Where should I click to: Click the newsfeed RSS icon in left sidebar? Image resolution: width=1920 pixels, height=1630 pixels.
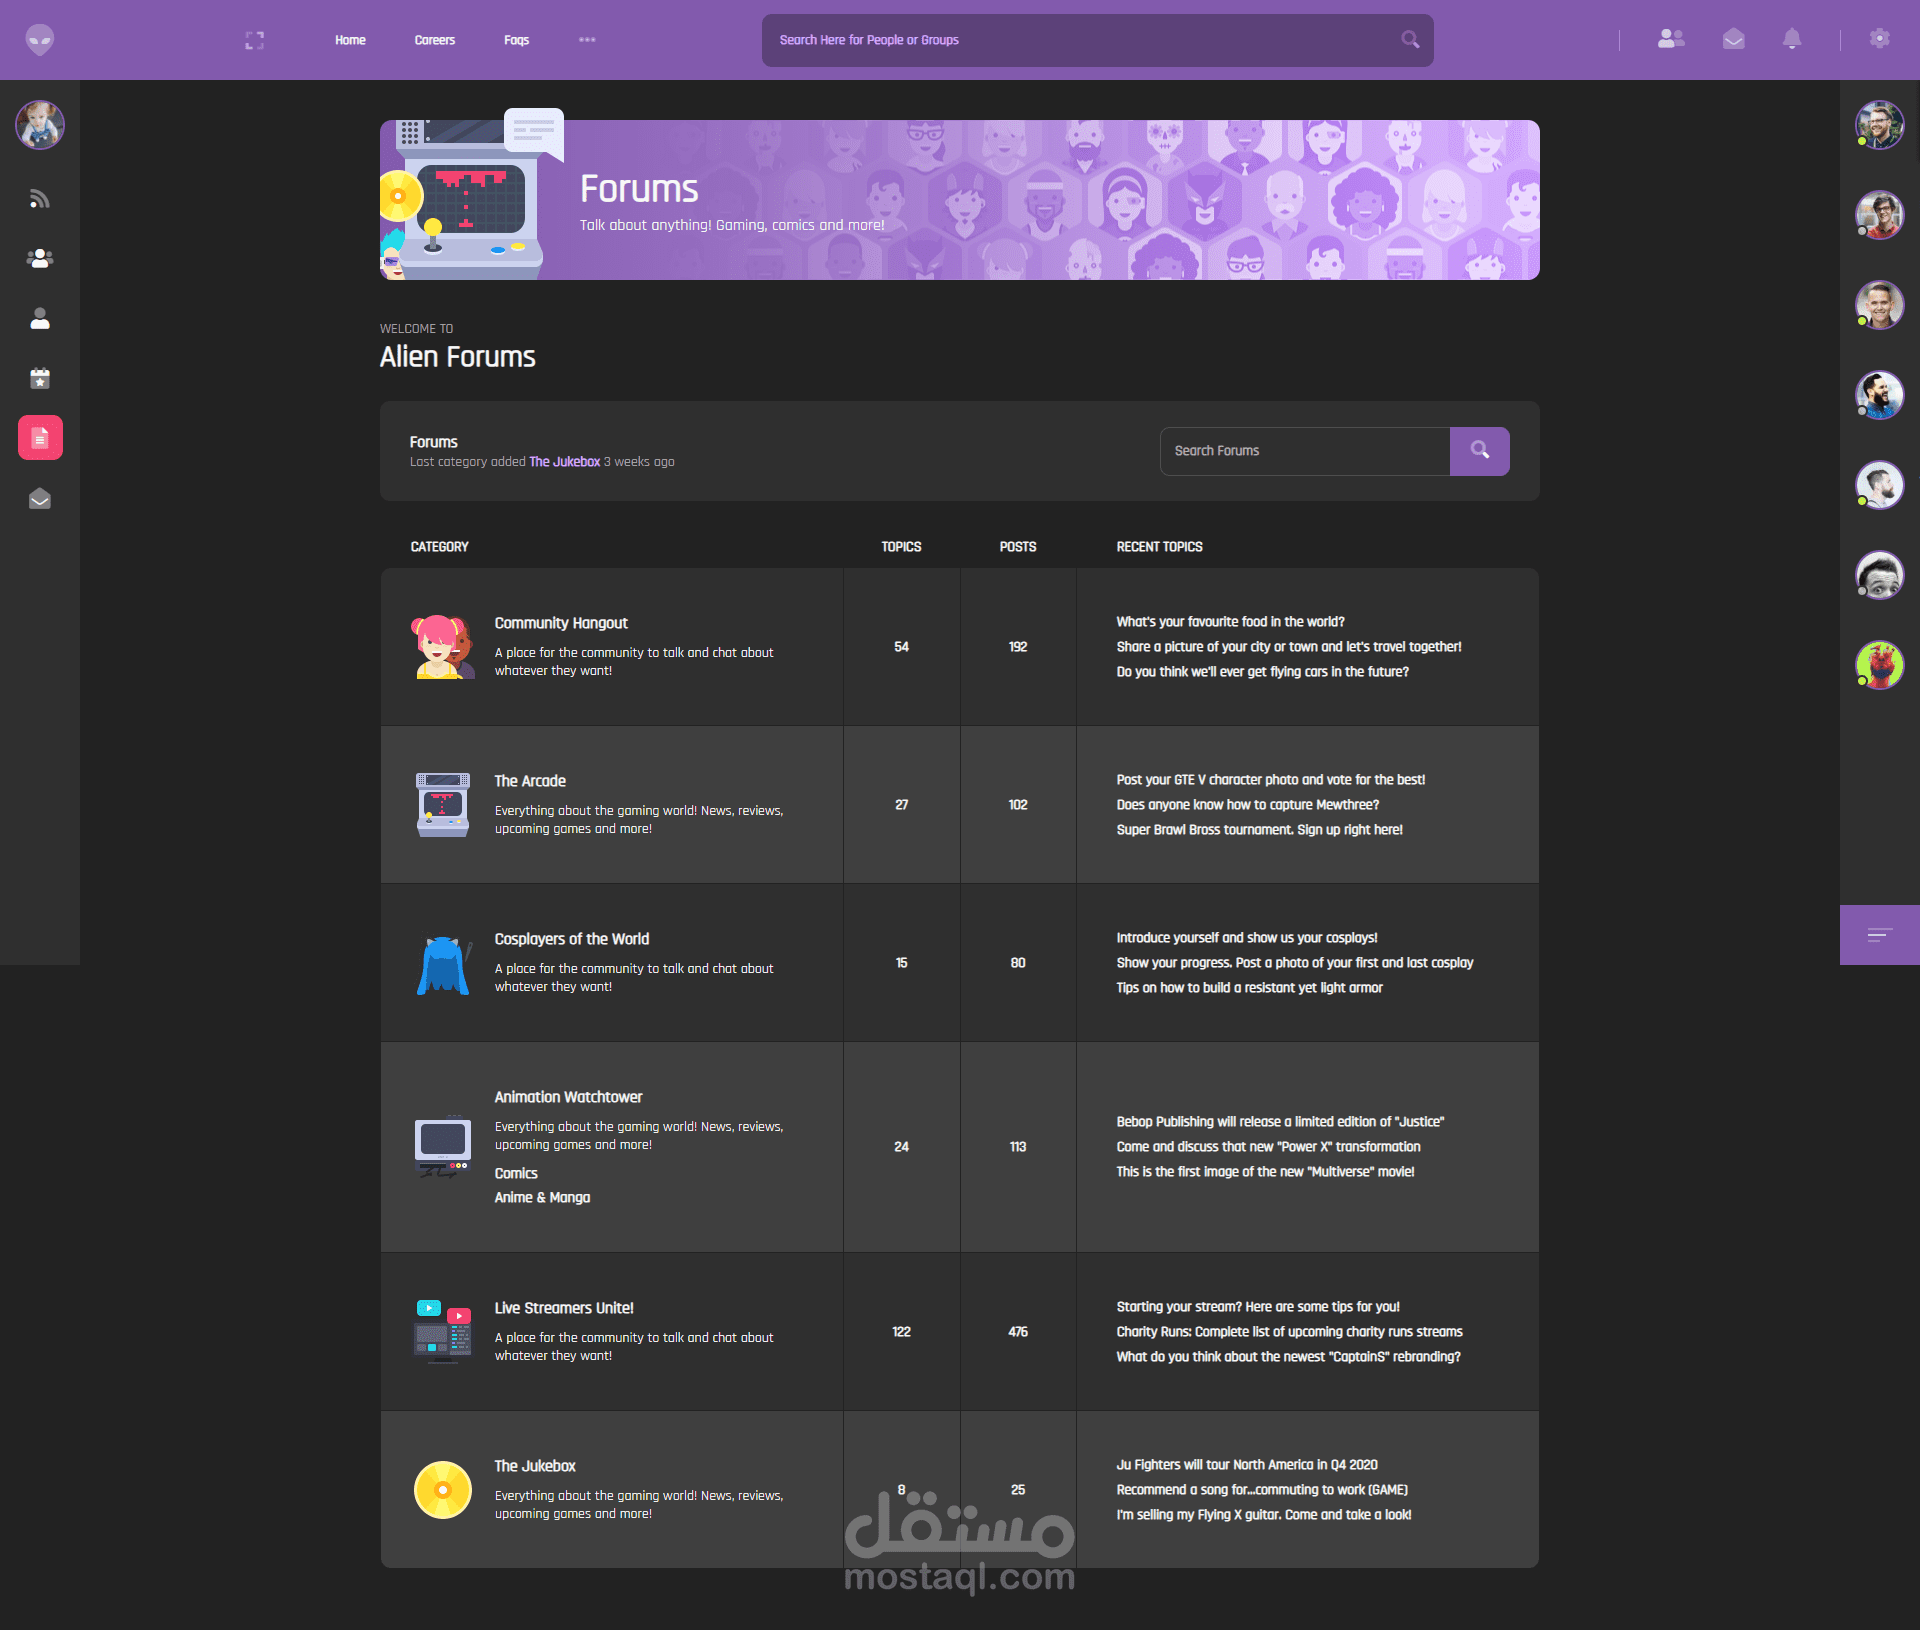click(x=39, y=199)
